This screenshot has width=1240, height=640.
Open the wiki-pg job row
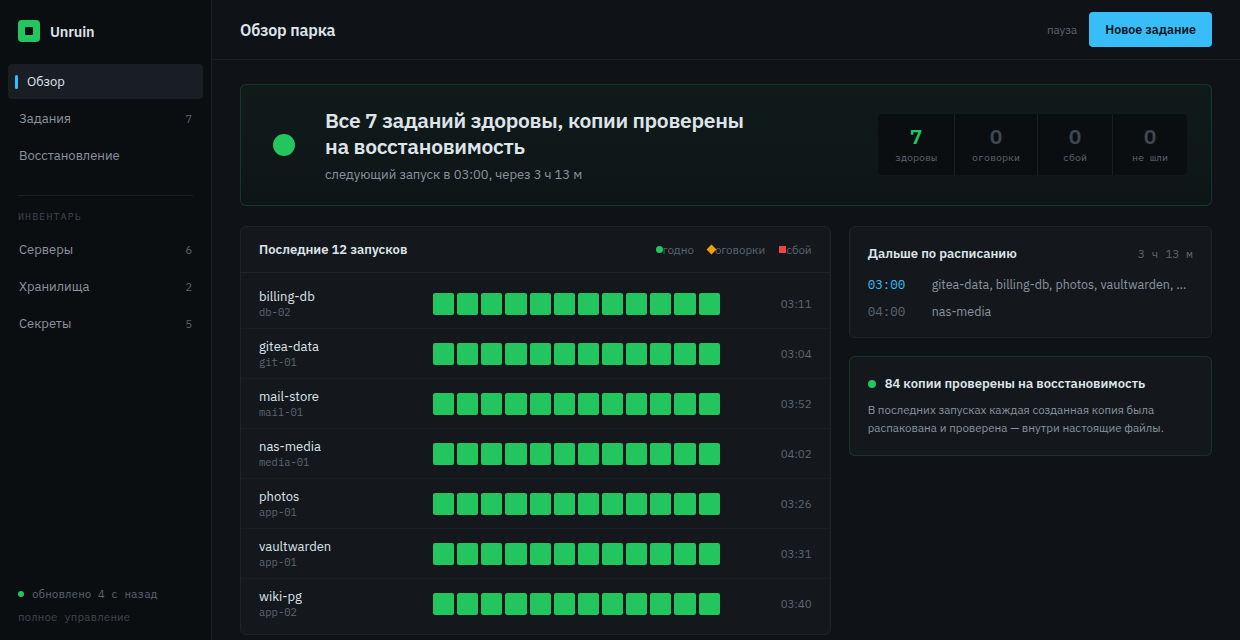pos(535,604)
